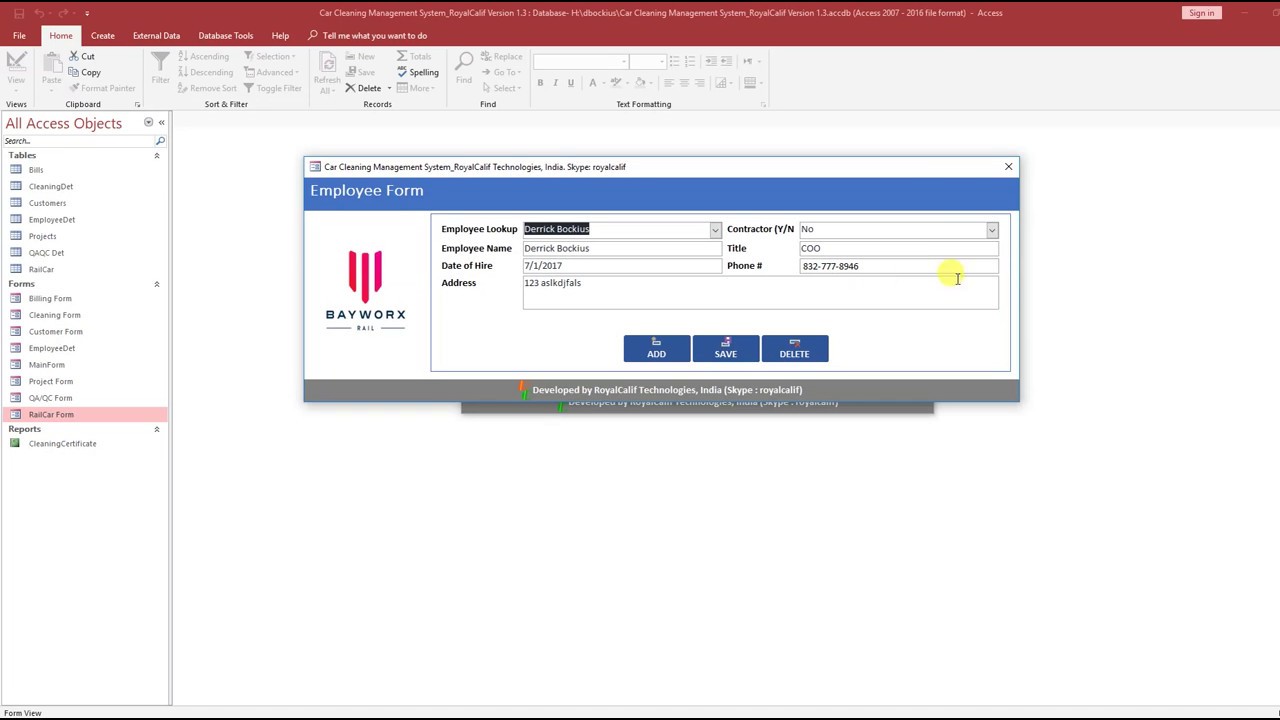Open the CleaningCertificate report
The image size is (1280, 720).
[x=62, y=444]
